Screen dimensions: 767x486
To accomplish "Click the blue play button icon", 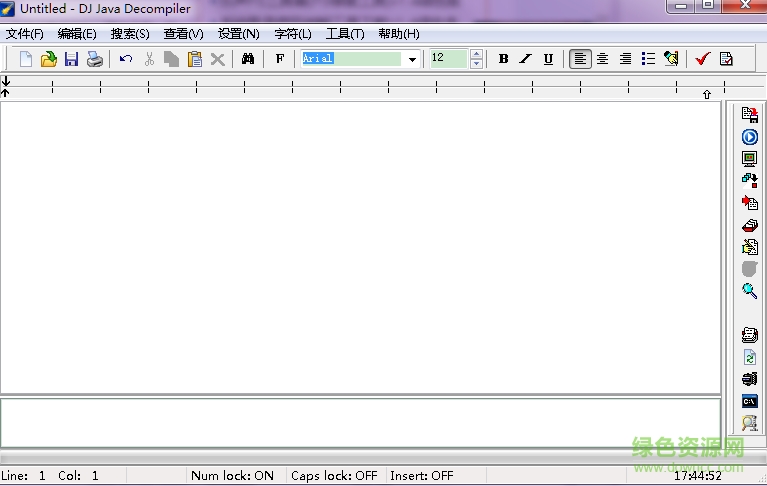I will [x=749, y=137].
